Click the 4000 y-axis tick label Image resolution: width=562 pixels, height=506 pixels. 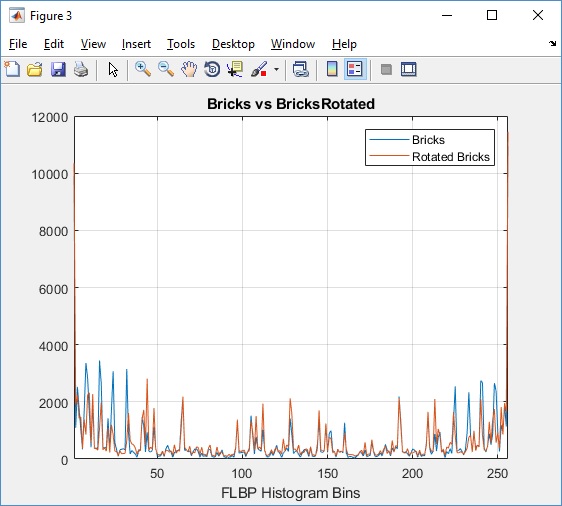[x=53, y=346]
